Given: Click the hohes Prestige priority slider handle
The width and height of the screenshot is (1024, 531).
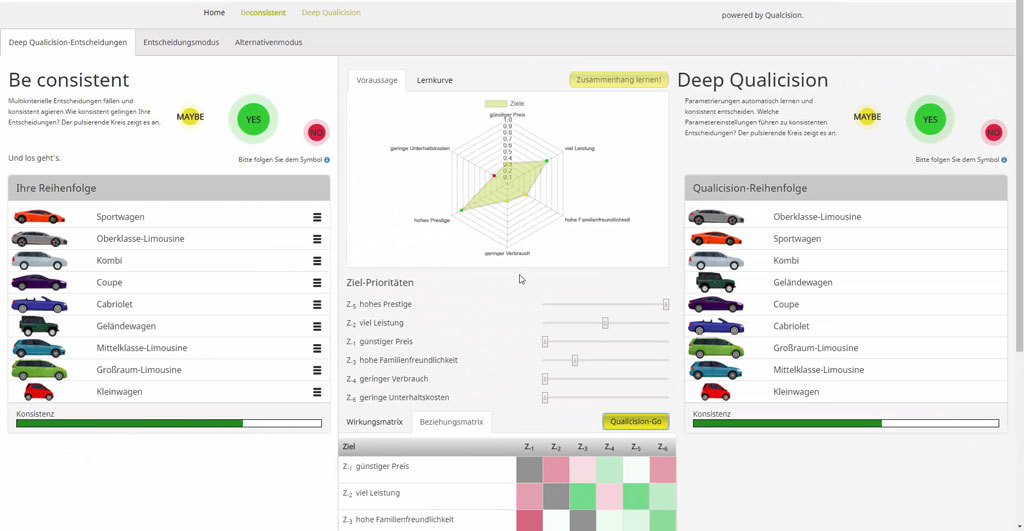Looking at the screenshot, I should tap(665, 304).
